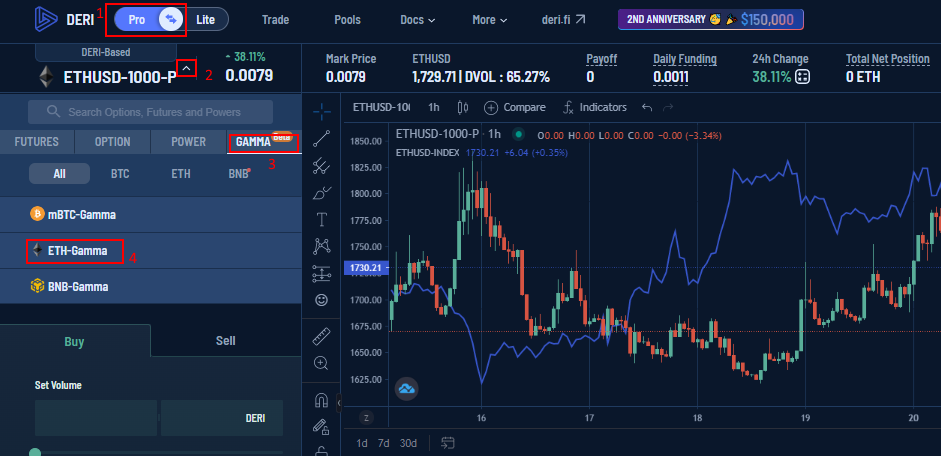This screenshot has width=941, height=456.
Task: Click the Pro/Lite swap arrows knob
Action: (x=171, y=19)
